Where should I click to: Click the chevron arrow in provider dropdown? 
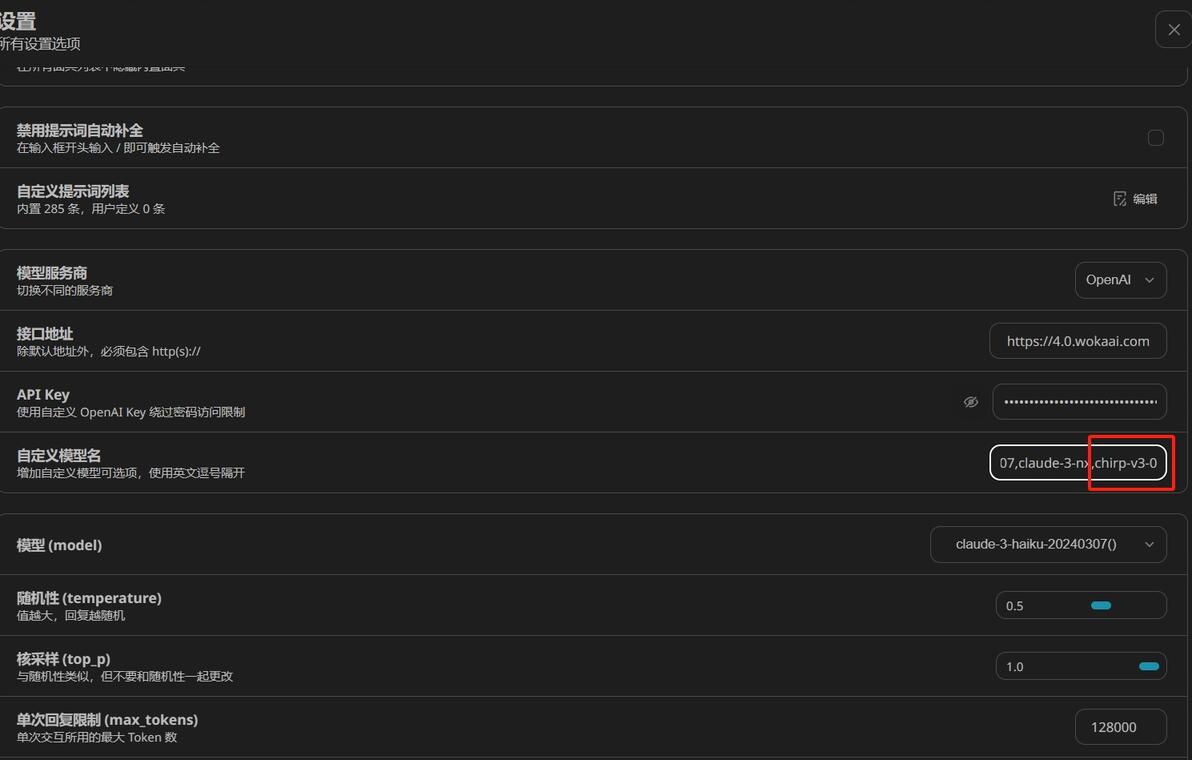point(1149,280)
